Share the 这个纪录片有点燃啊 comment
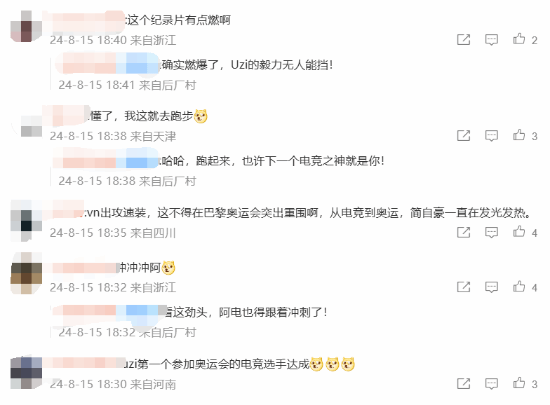 [463, 39]
